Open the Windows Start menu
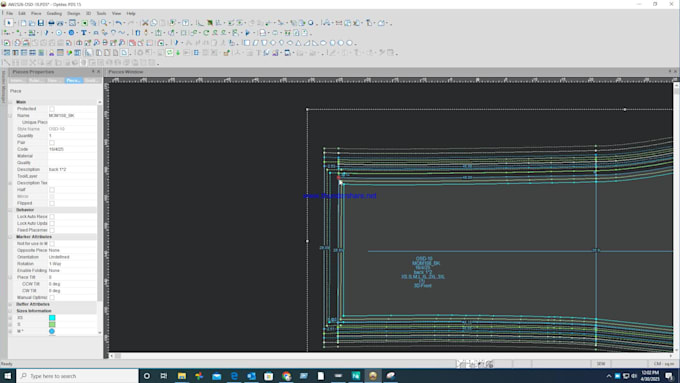Screen dimensions: 680x383 coord(7,376)
